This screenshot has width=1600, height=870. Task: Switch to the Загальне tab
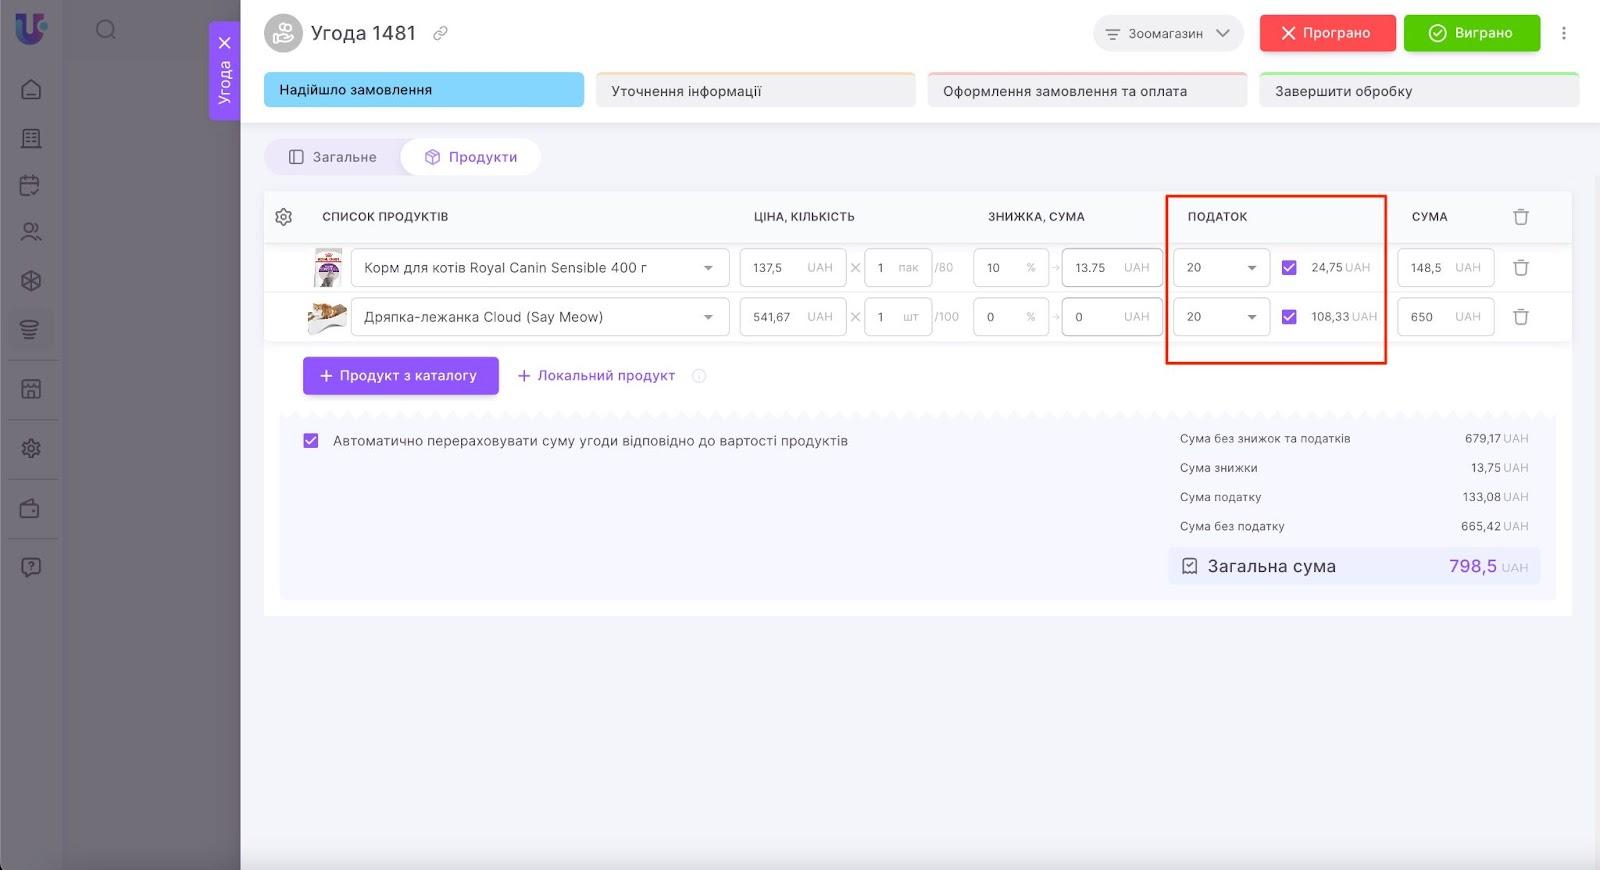pyautogui.click(x=333, y=157)
